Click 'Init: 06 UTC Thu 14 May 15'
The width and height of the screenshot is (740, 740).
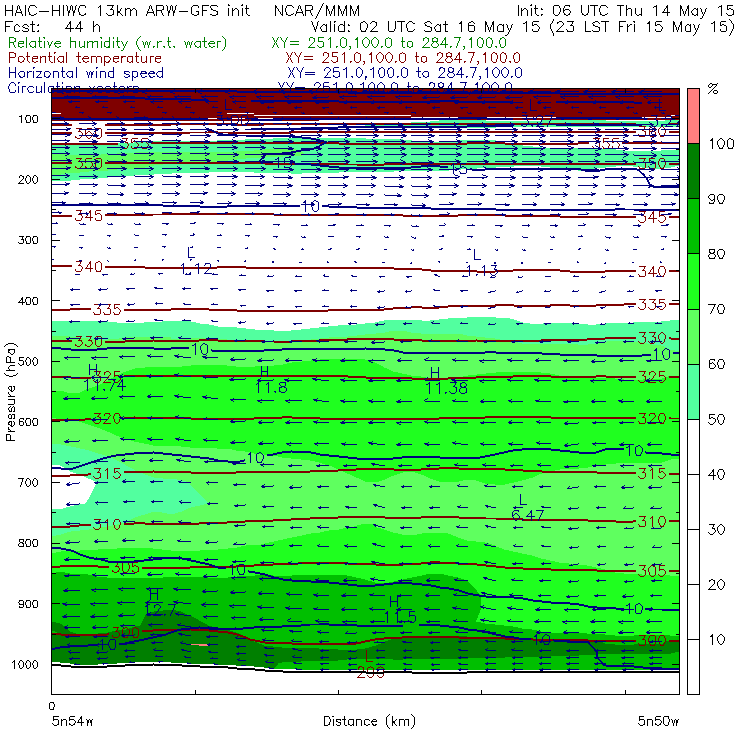click(x=625, y=10)
